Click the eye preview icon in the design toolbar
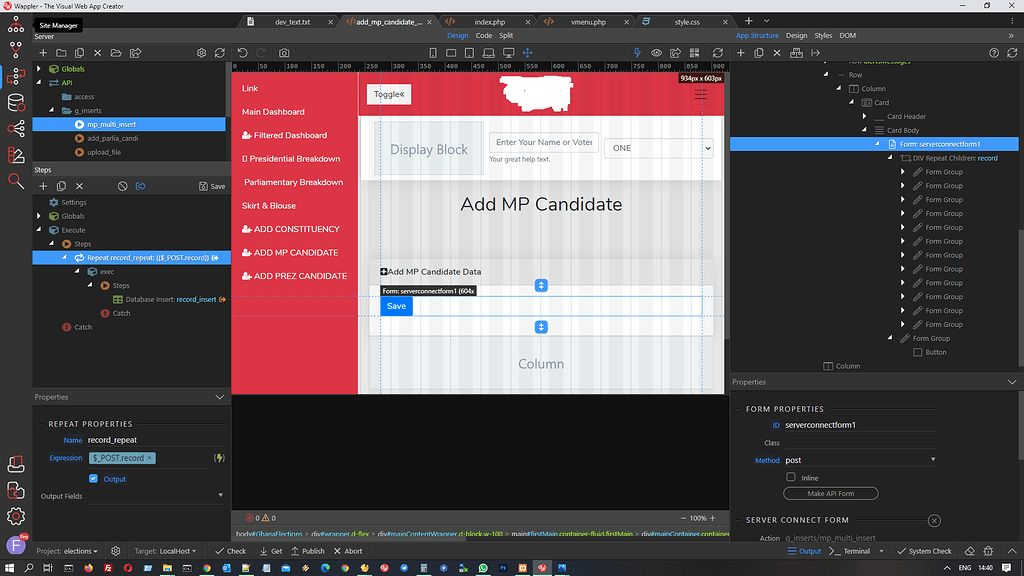1024x576 pixels. 656,53
